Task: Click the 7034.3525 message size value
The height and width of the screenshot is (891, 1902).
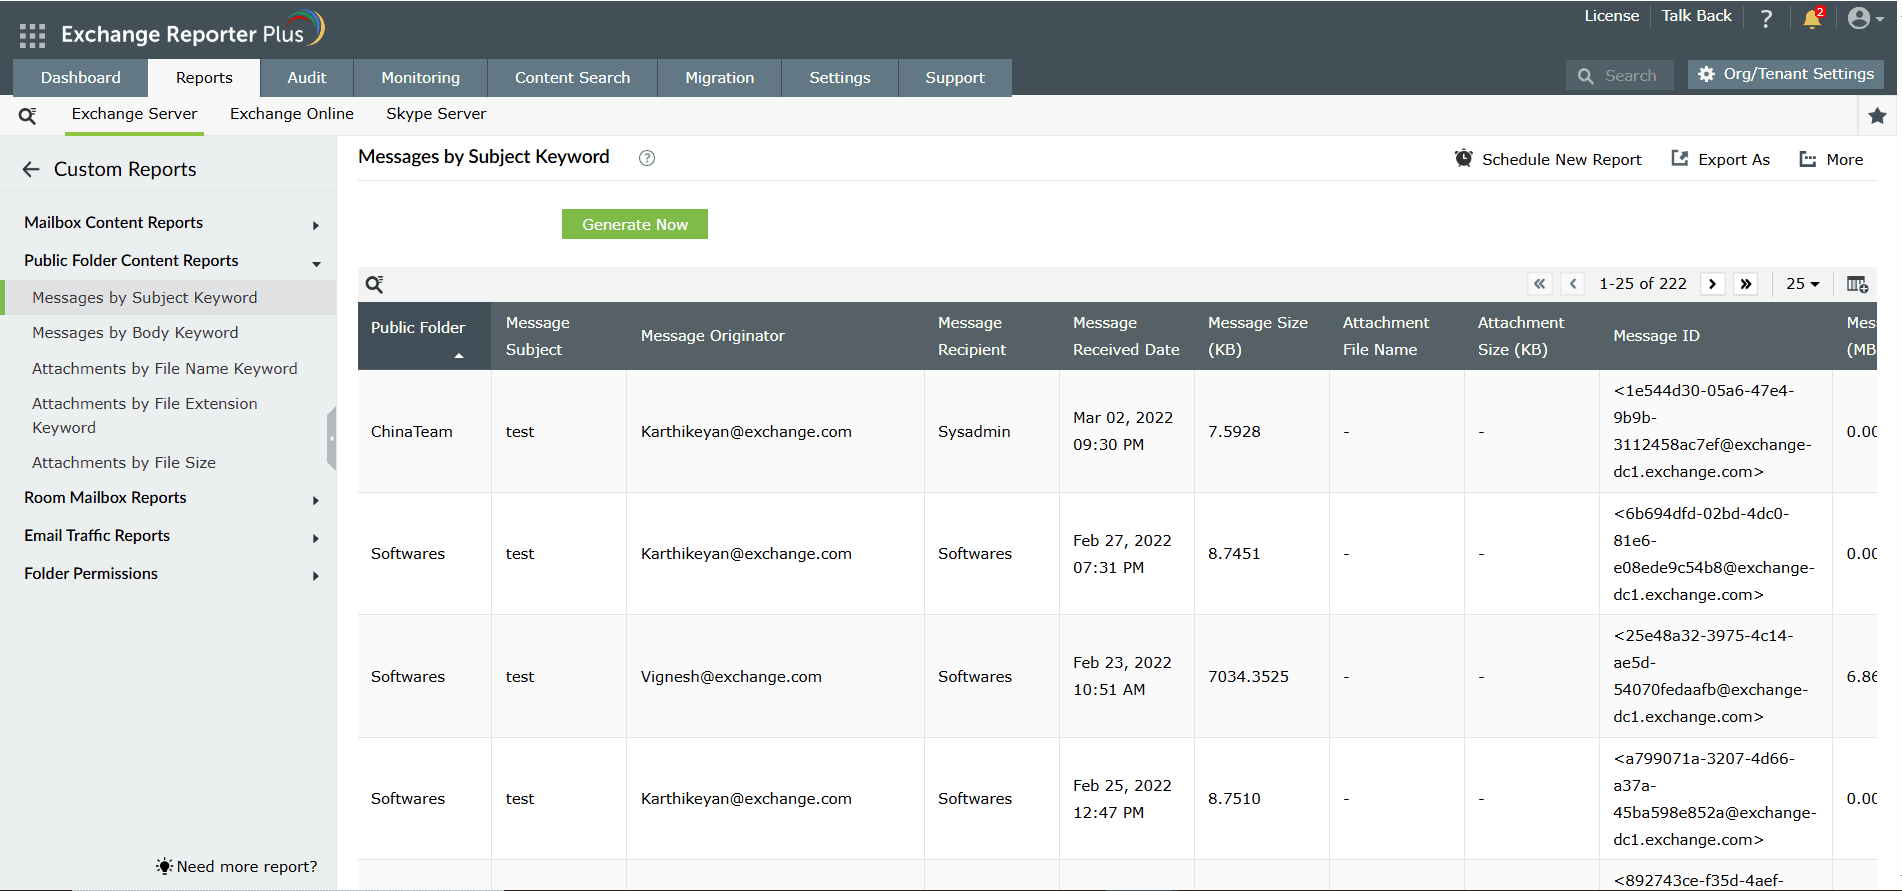Action: (1248, 677)
